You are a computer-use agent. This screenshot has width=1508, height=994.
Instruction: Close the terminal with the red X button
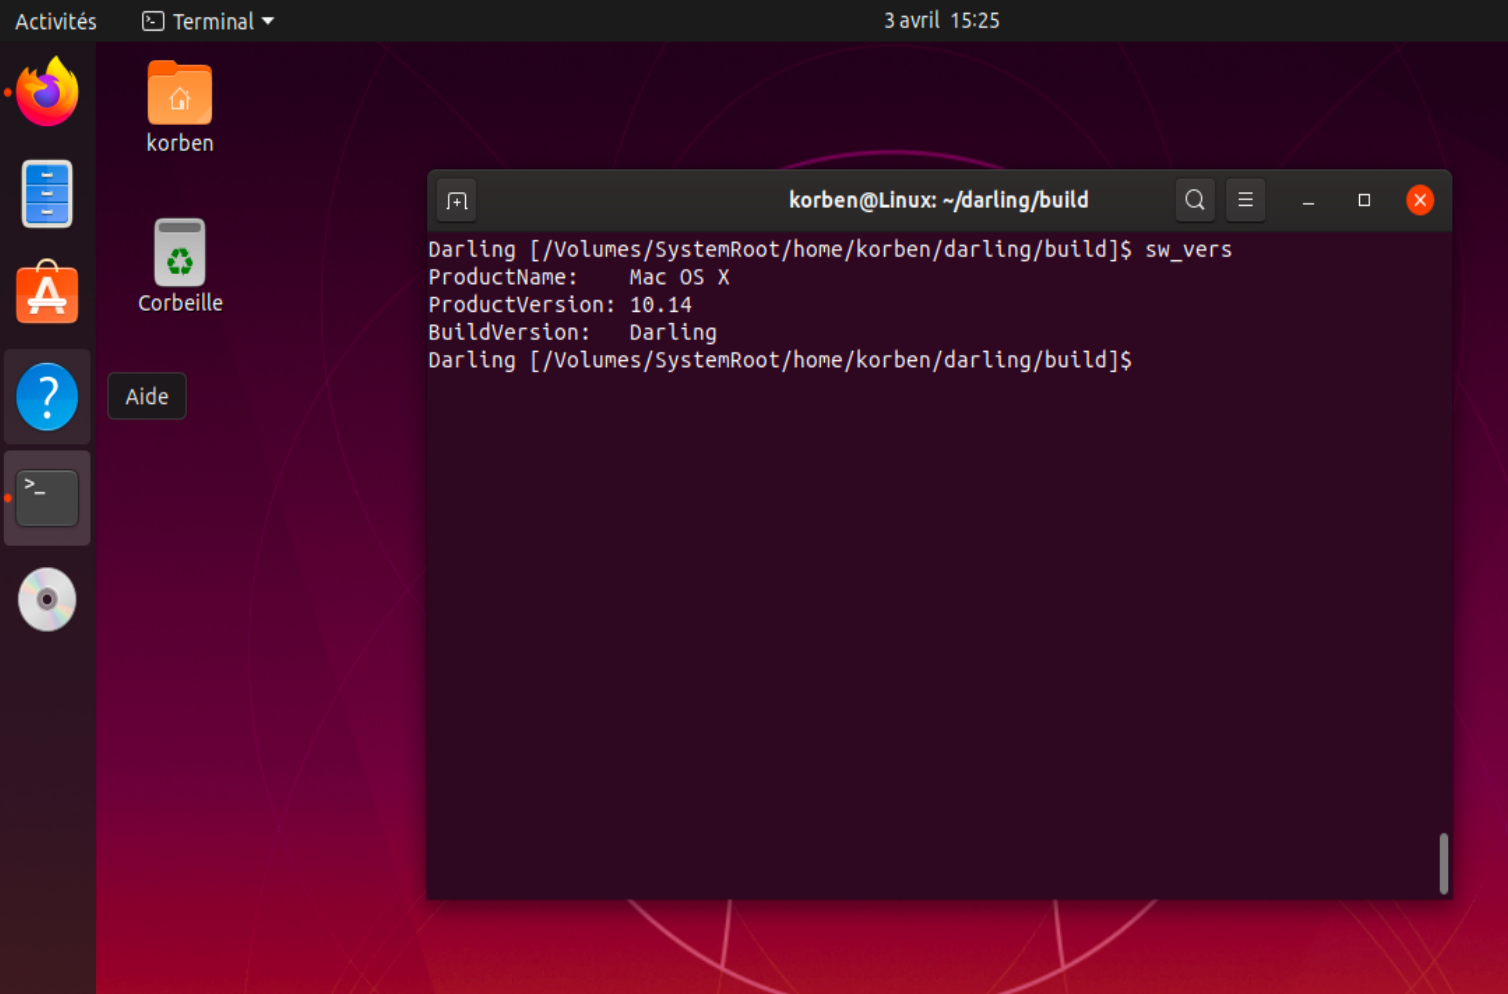[x=1420, y=200]
